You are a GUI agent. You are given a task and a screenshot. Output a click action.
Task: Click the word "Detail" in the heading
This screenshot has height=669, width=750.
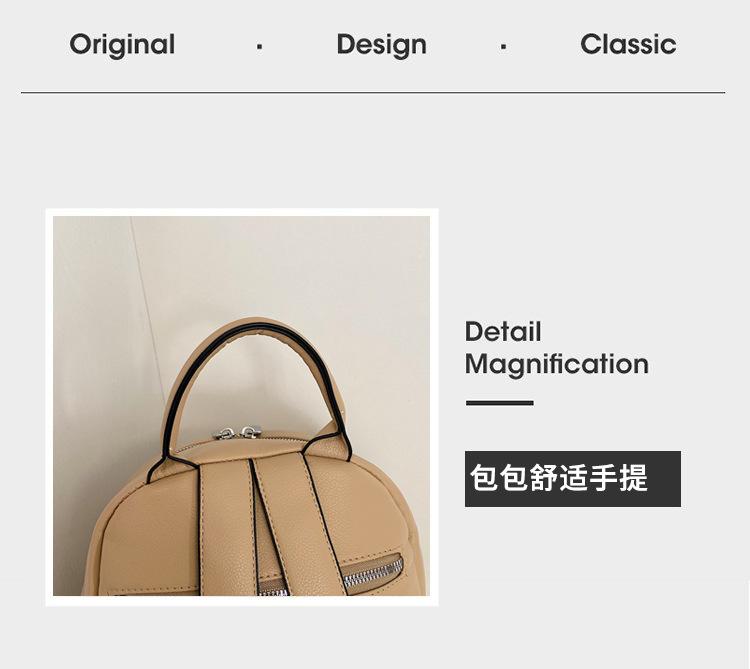coord(503,332)
